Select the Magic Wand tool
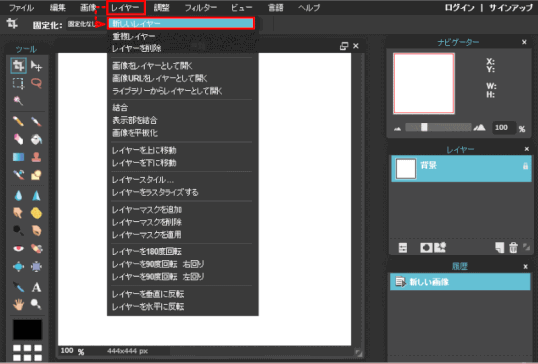 tap(18, 101)
